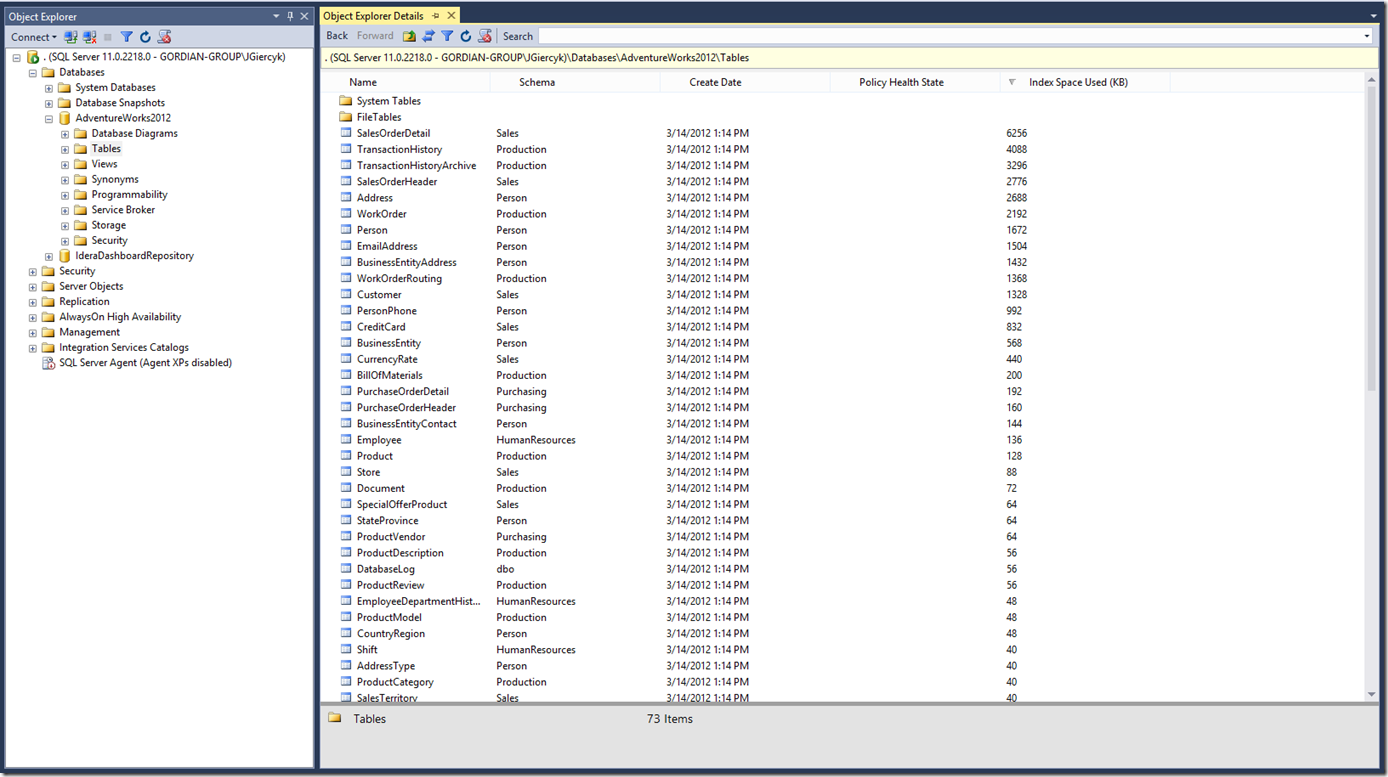
Task: Click the Refresh icon in Details toolbar
Action: tap(465, 36)
